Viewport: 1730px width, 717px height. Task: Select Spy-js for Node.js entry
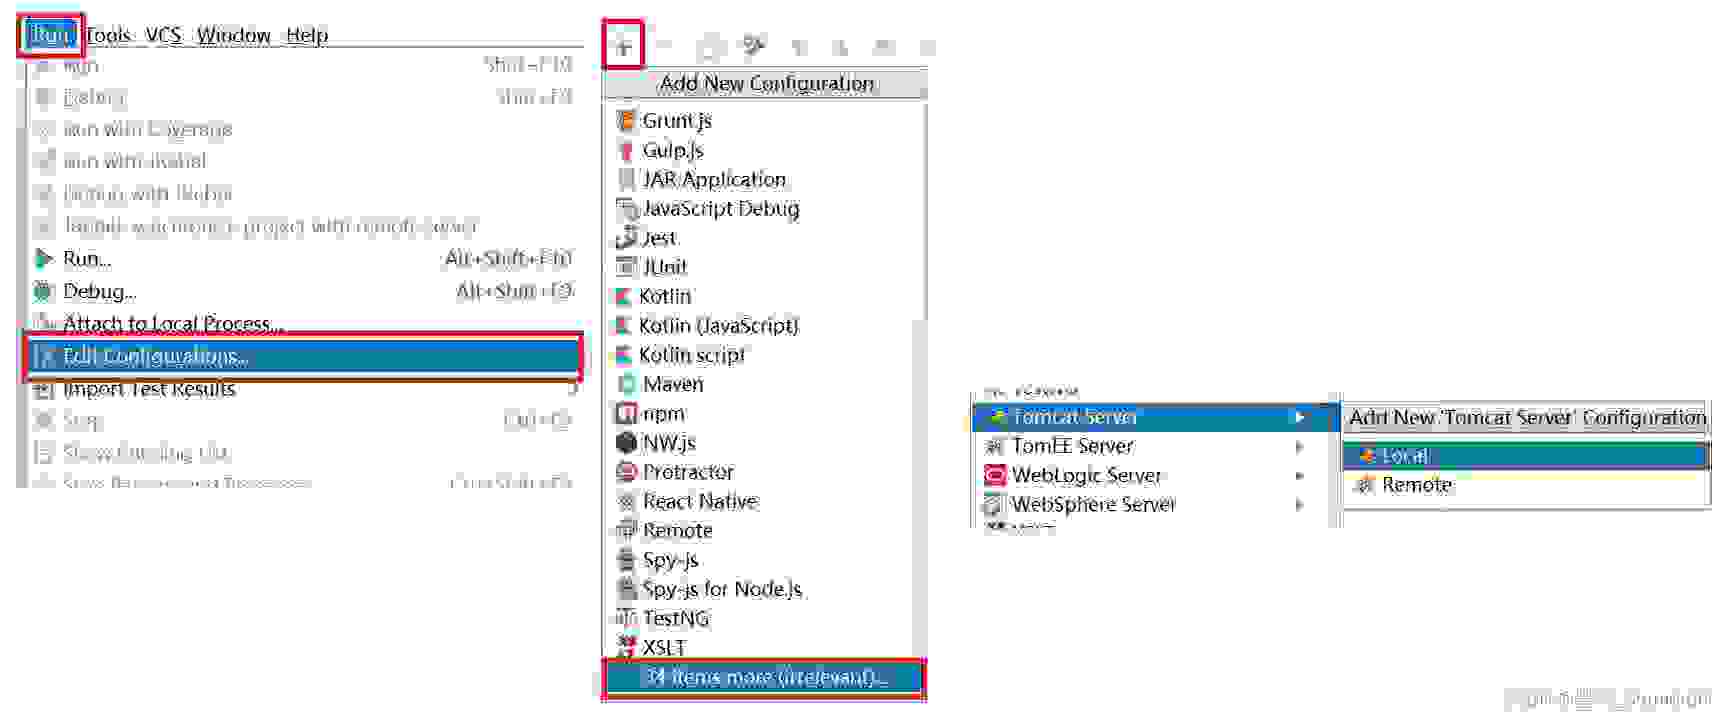pyautogui.click(x=722, y=590)
